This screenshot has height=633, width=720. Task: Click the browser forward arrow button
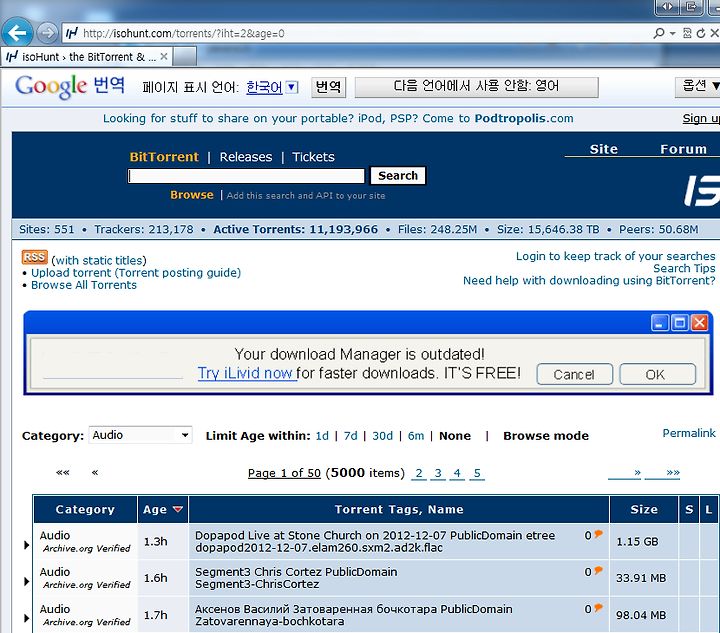click(x=47, y=33)
